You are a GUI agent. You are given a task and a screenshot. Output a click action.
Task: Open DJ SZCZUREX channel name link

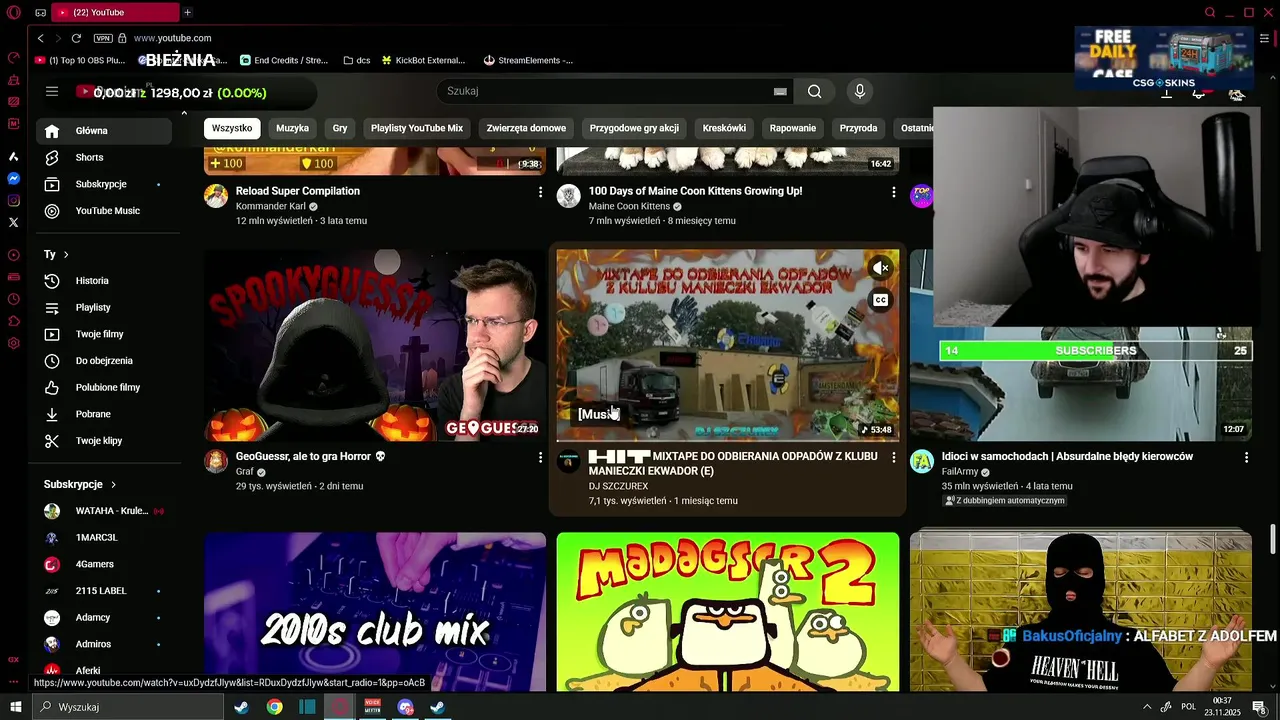point(618,486)
